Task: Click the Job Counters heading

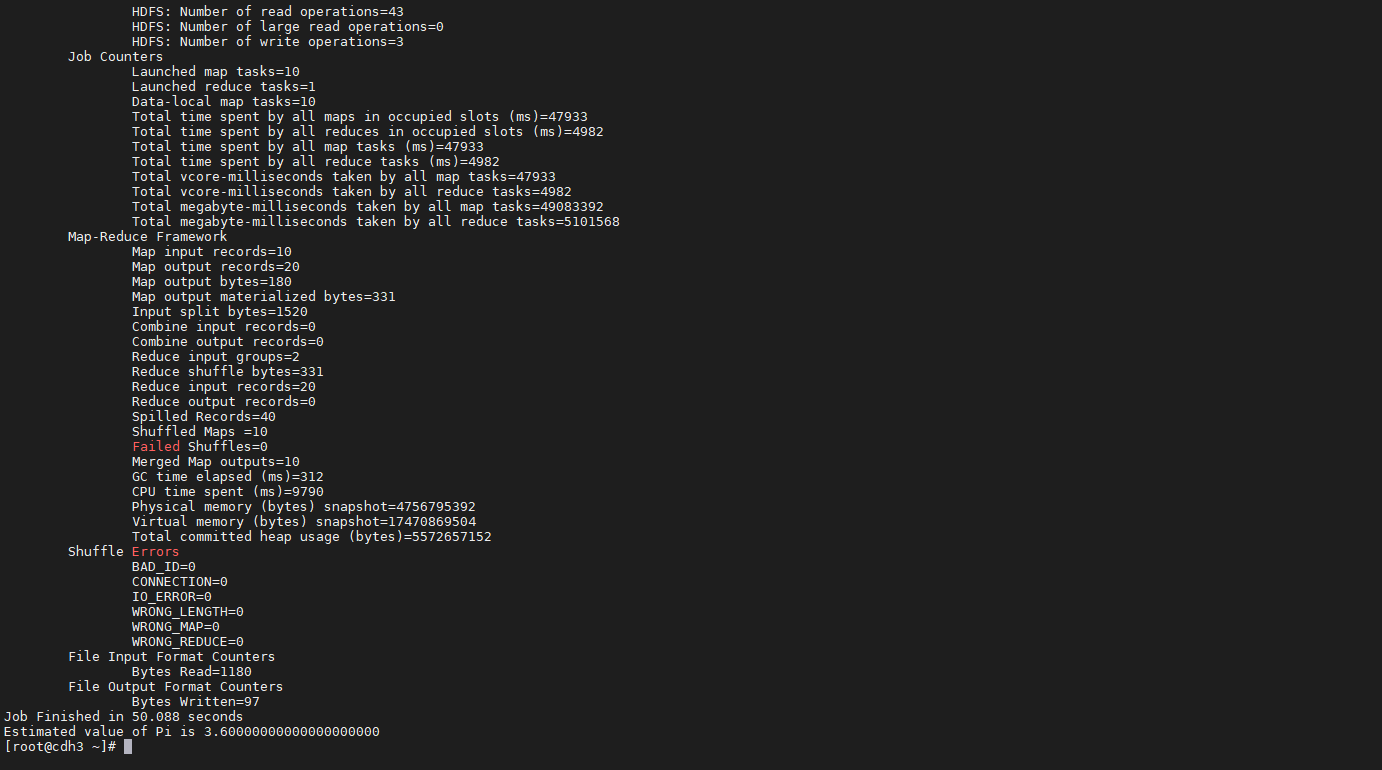Action: pos(115,57)
